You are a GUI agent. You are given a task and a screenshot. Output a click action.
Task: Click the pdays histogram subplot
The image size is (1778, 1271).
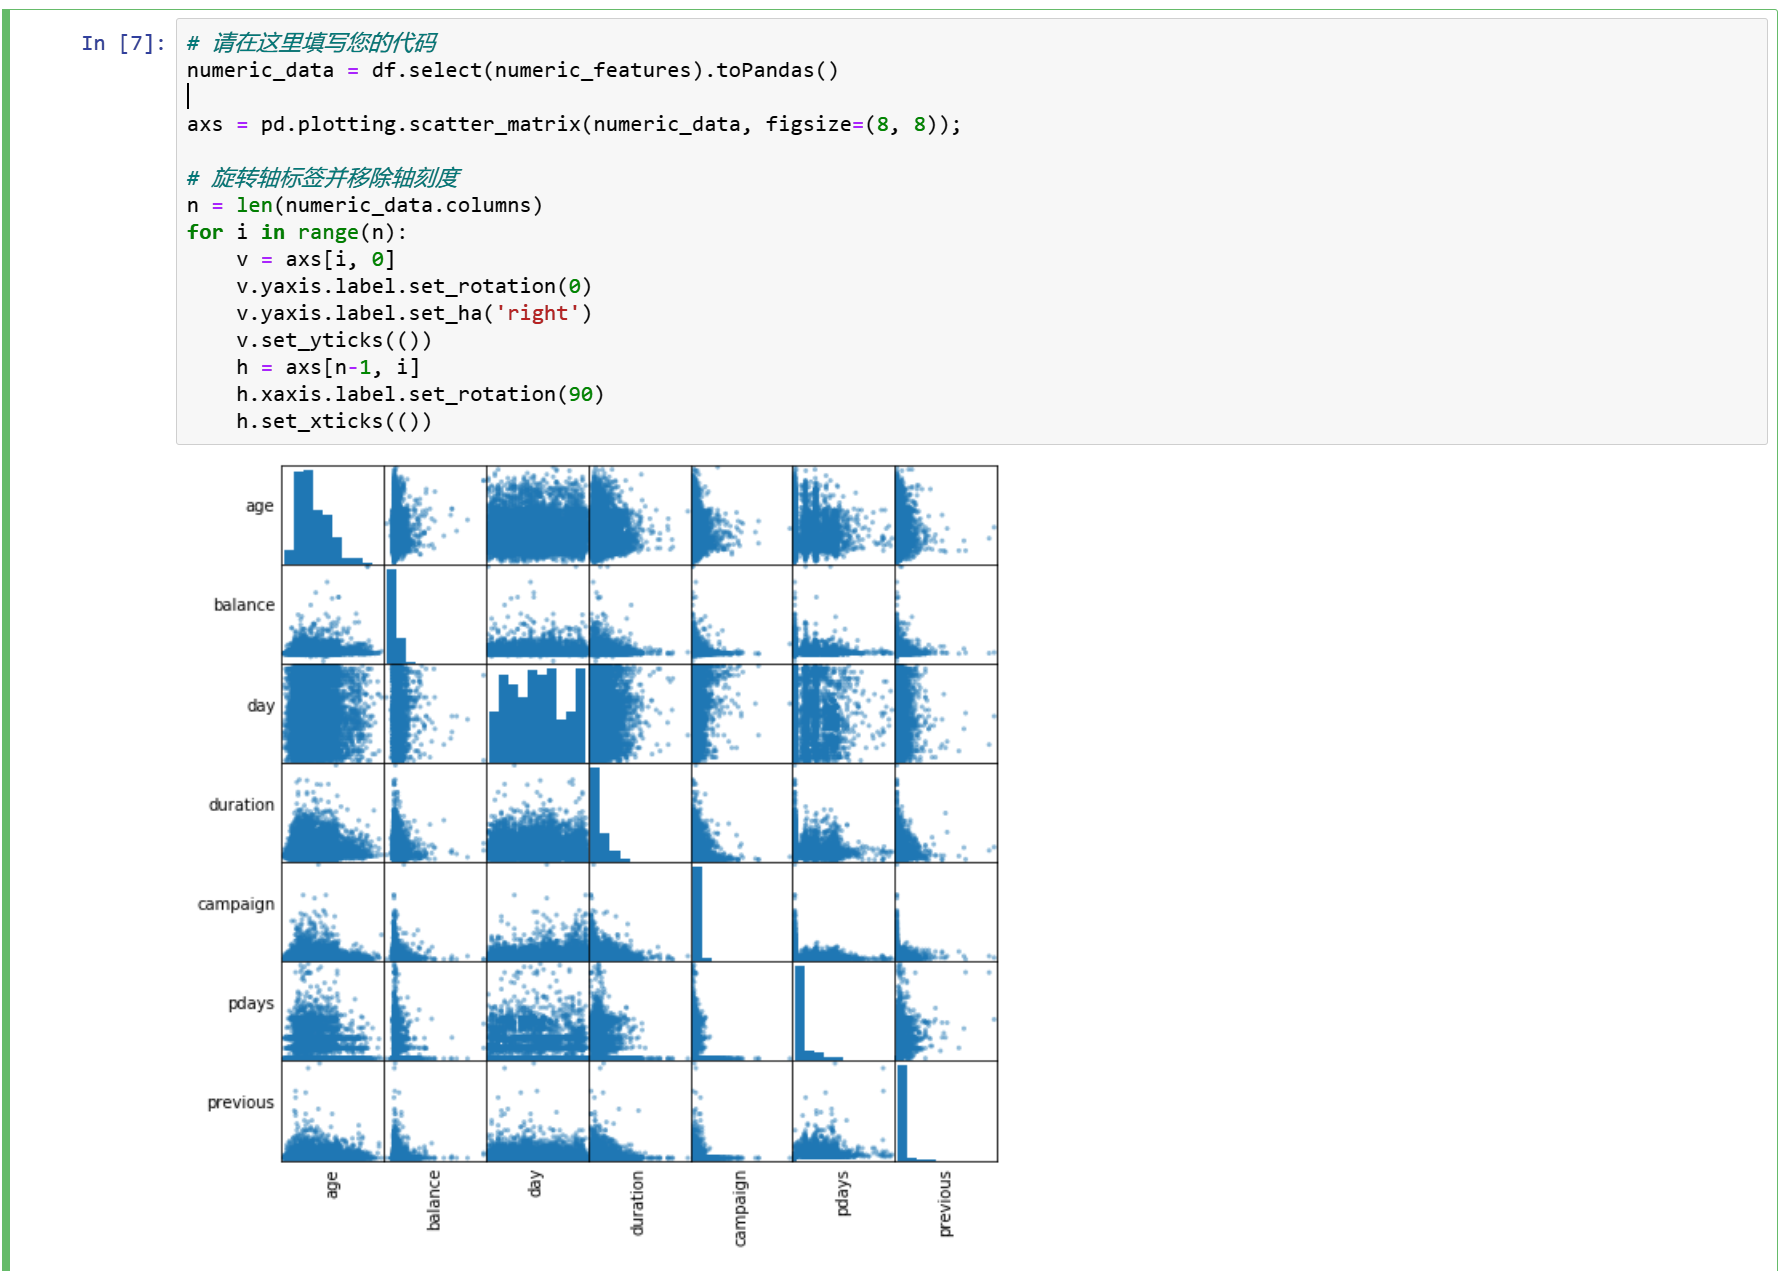[x=844, y=1011]
